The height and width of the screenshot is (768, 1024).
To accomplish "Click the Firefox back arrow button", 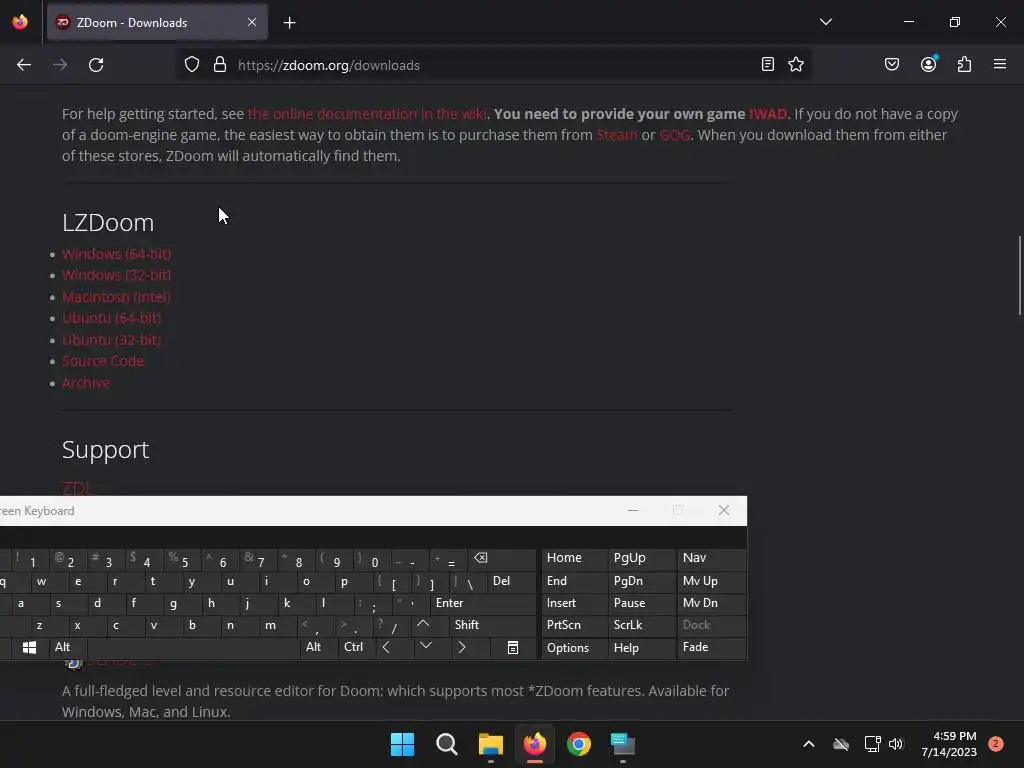I will tap(24, 65).
